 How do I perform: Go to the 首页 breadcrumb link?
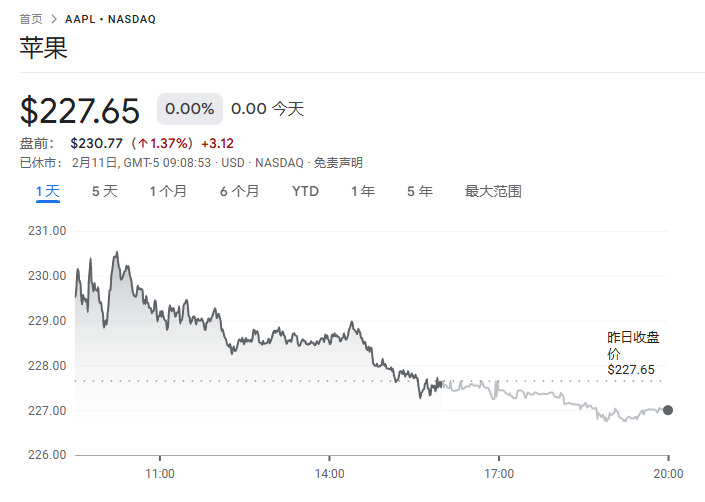tap(31, 19)
